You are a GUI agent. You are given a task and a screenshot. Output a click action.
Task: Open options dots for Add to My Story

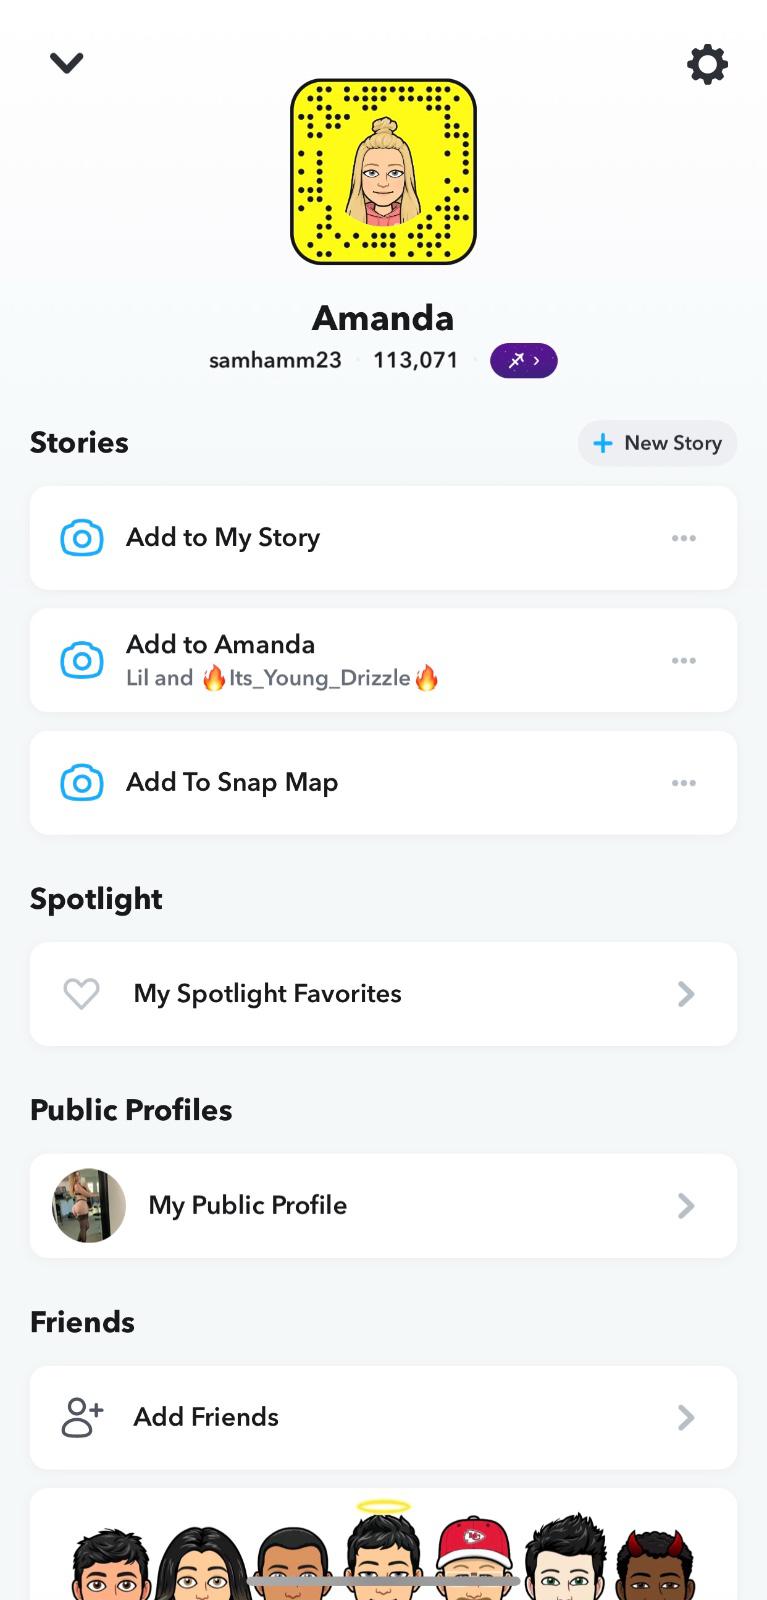684,538
